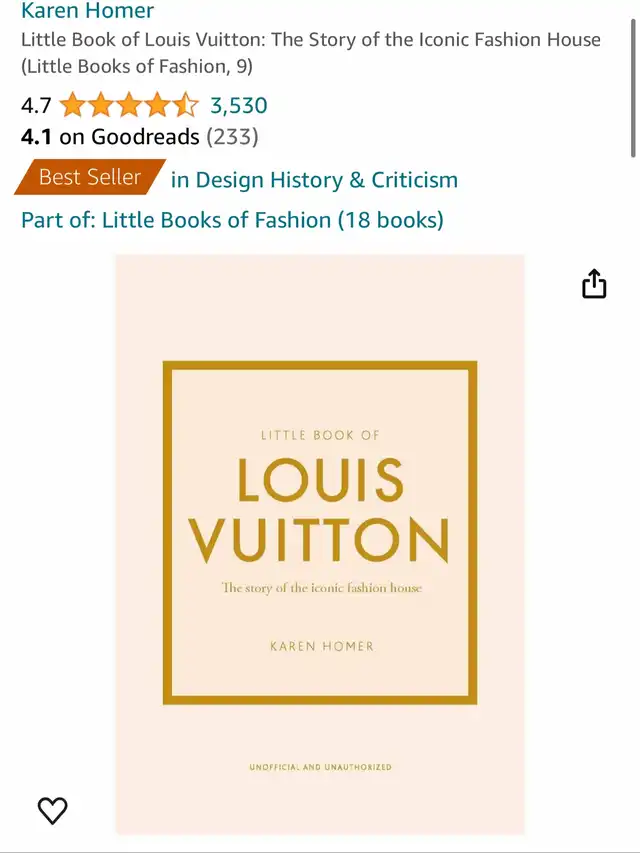Click the first orange rating star

(x=72, y=105)
